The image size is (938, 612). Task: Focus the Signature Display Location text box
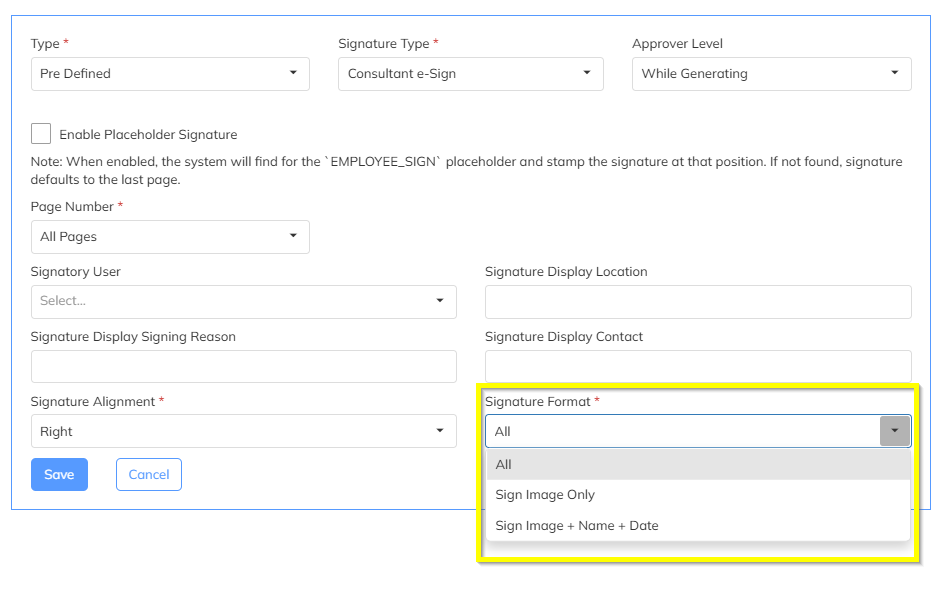[x=698, y=302]
